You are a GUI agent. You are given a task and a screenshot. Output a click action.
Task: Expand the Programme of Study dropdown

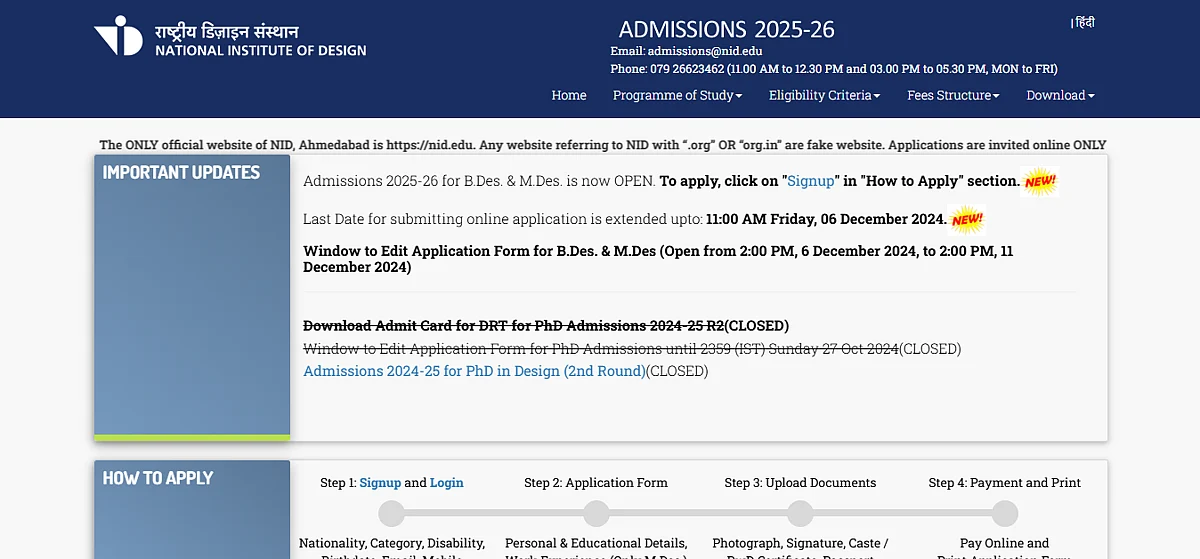677,95
